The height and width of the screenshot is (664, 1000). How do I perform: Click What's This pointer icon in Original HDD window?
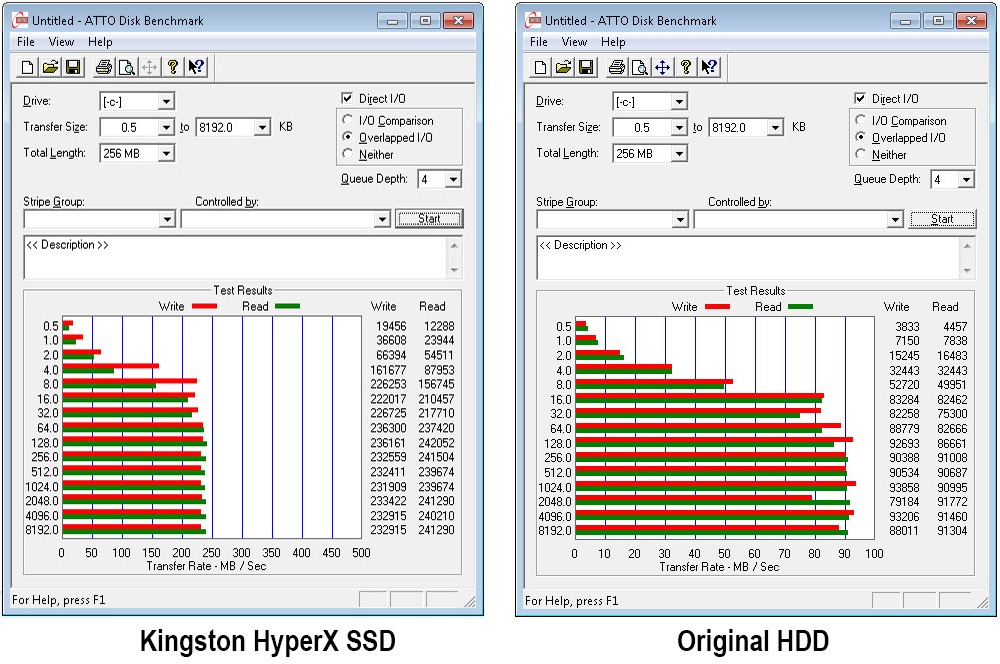(709, 67)
